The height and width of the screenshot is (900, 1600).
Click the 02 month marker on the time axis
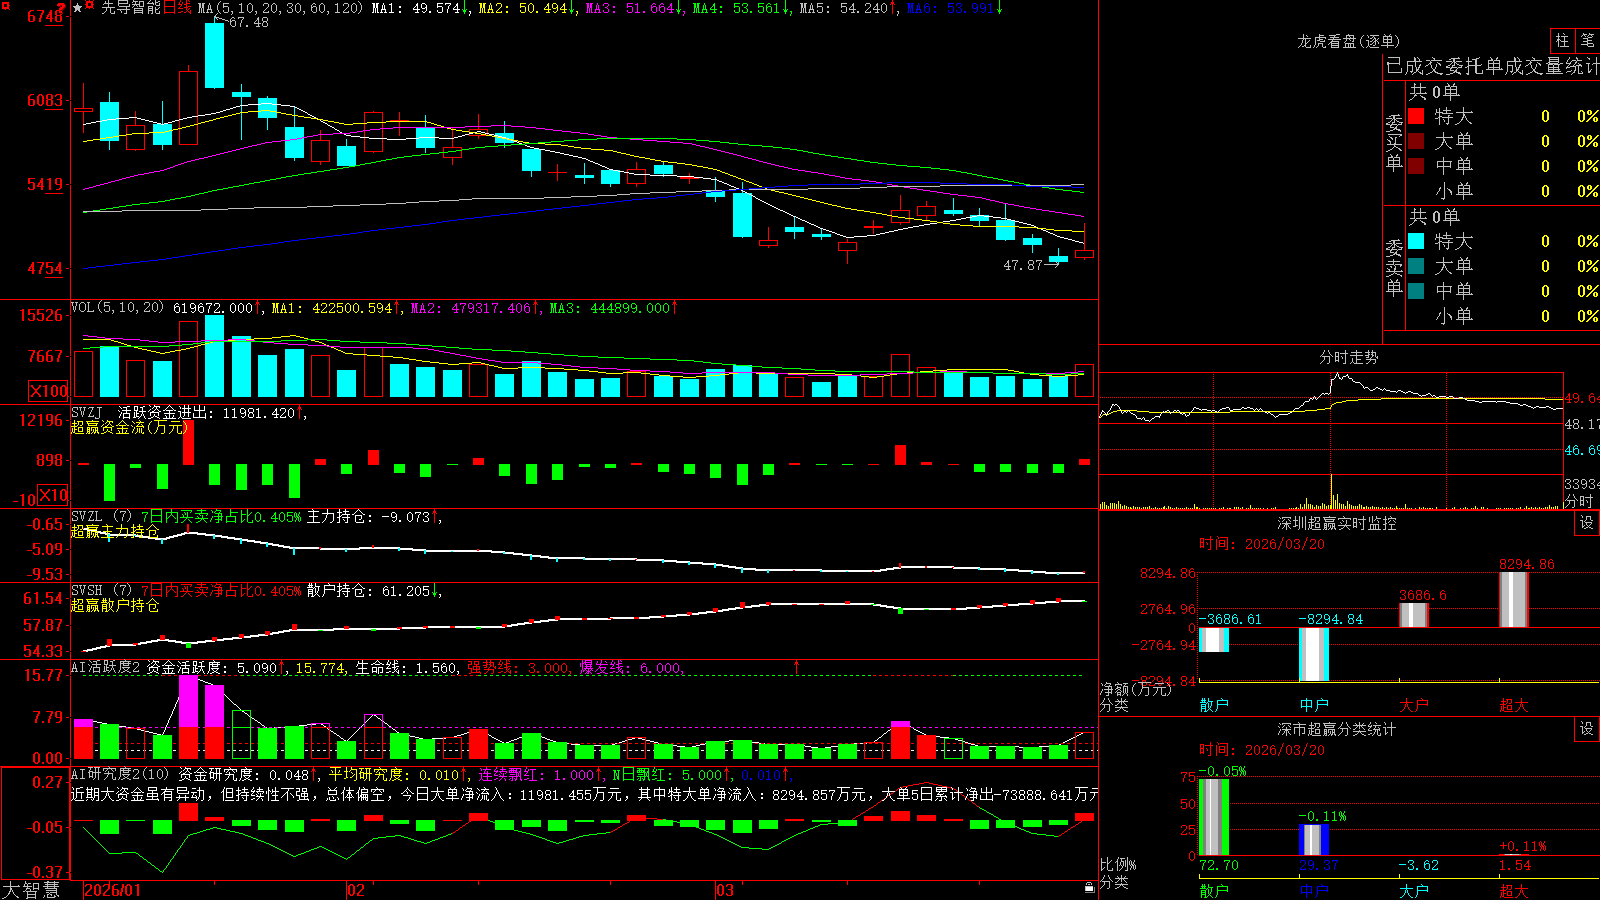click(356, 890)
